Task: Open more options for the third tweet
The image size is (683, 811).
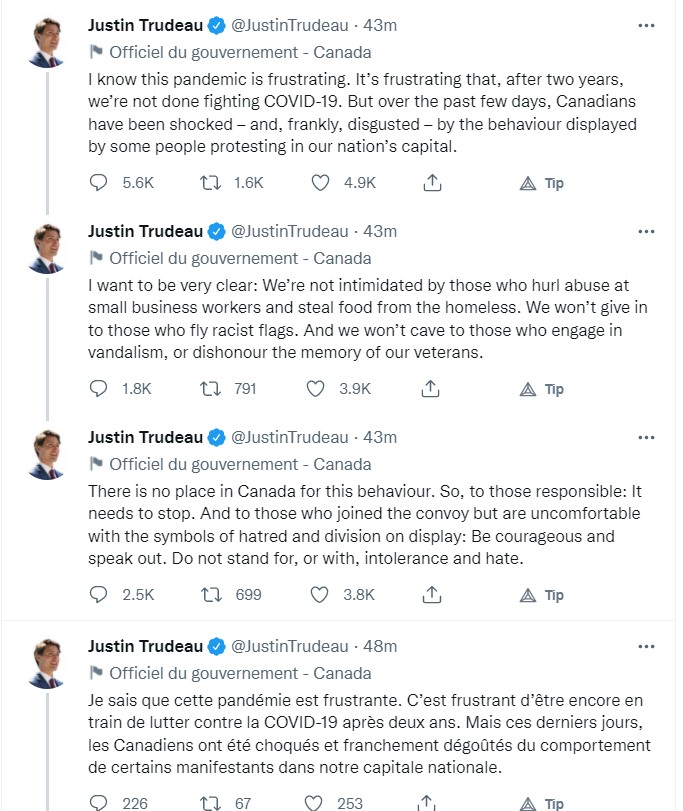Action: click(x=646, y=438)
